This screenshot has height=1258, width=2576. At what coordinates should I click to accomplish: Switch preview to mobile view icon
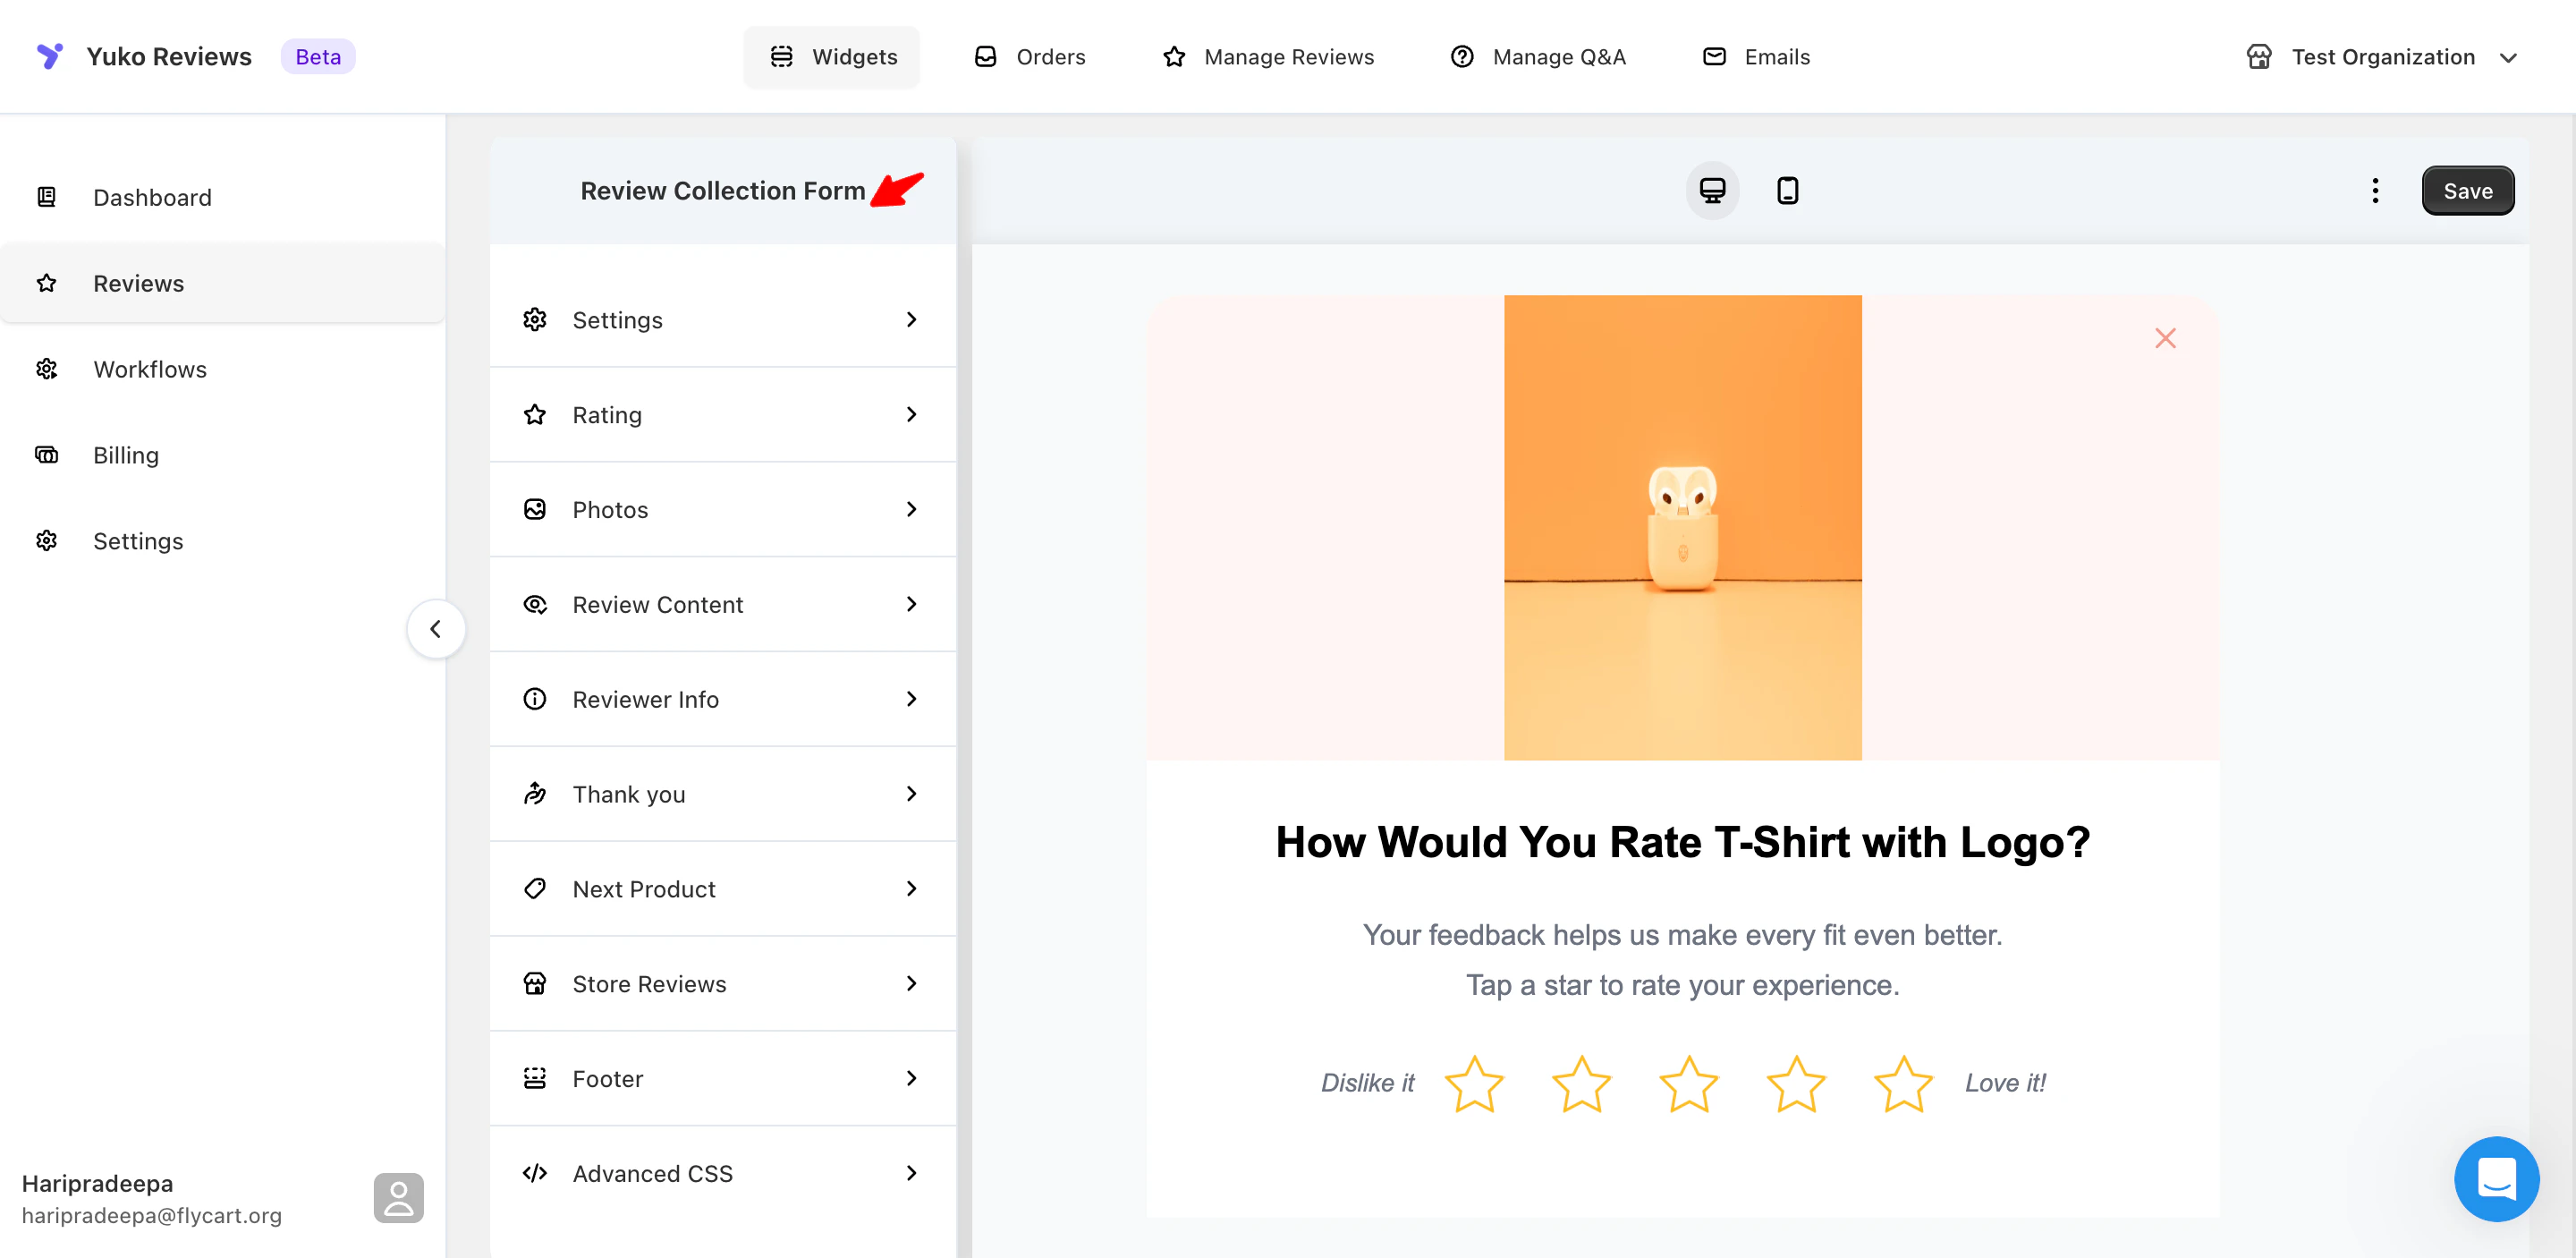[1787, 190]
